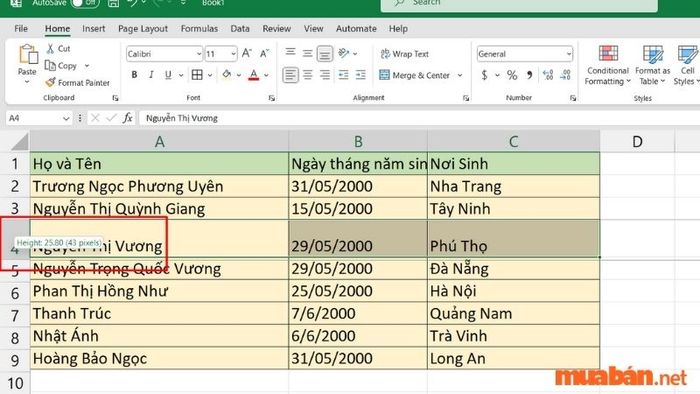Open the Calibri font name dropdown
Screen dimensions: 700x394
pyautogui.click(x=199, y=54)
